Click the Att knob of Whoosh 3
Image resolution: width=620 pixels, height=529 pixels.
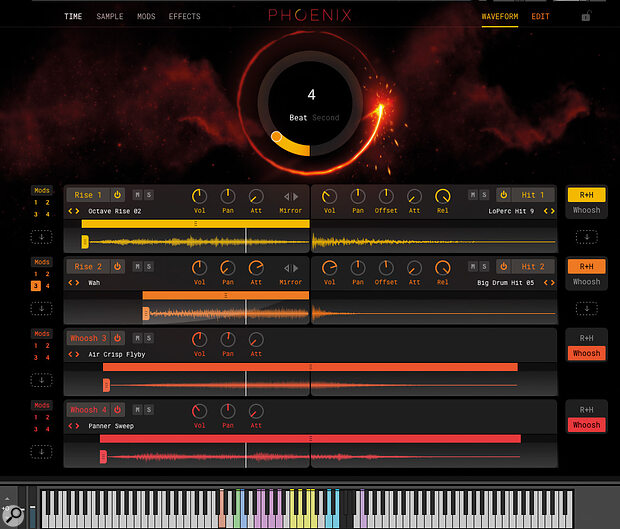[x=256, y=340]
